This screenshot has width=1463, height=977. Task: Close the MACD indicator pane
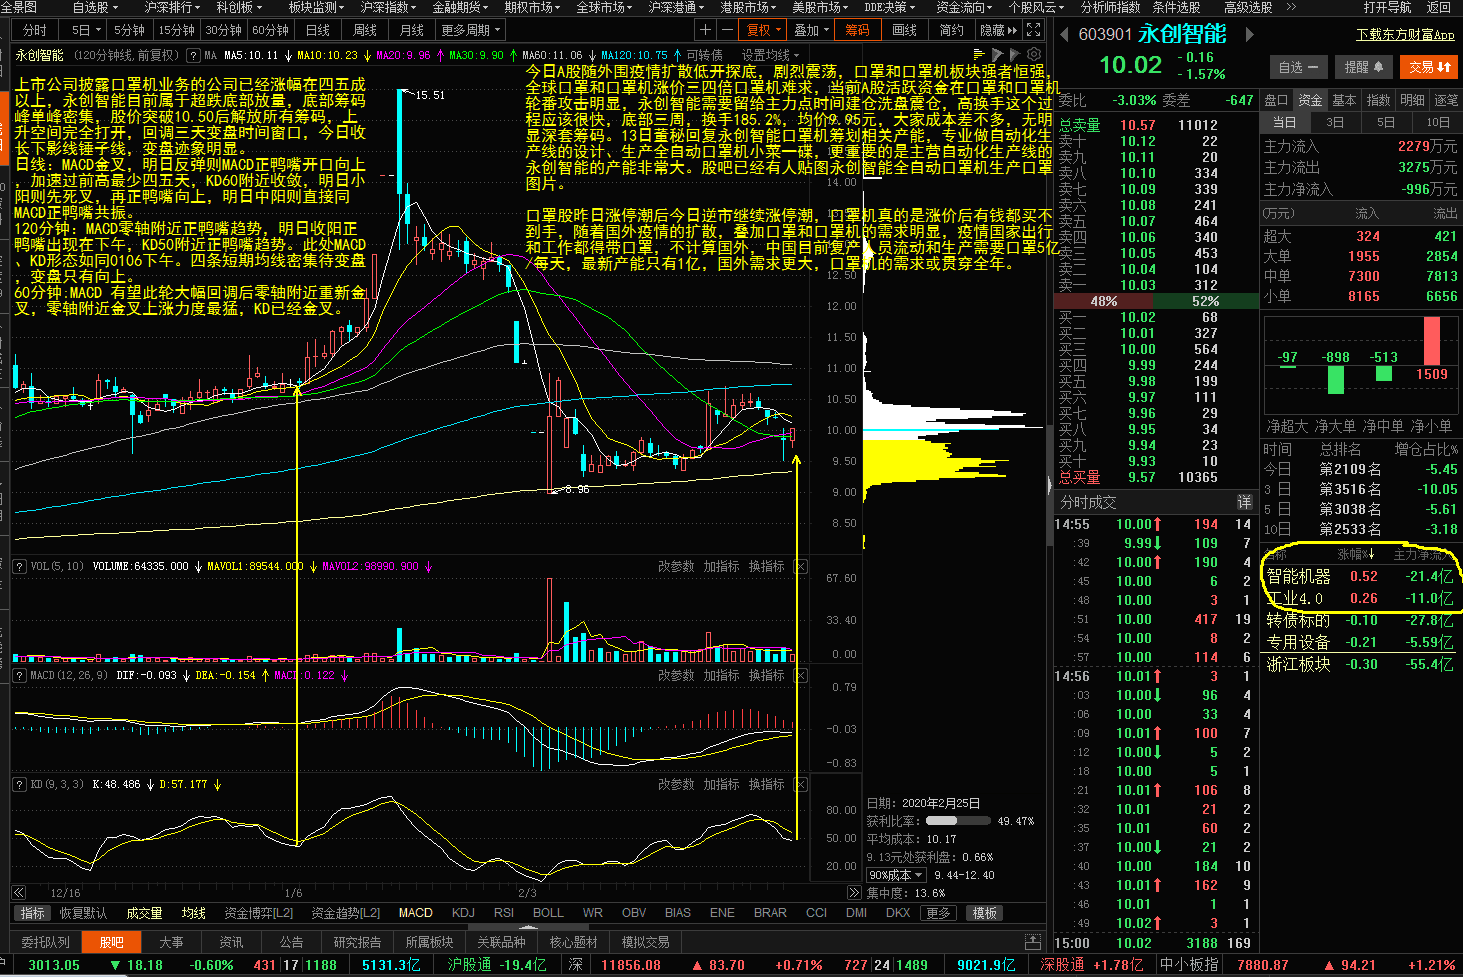pyautogui.click(x=801, y=675)
